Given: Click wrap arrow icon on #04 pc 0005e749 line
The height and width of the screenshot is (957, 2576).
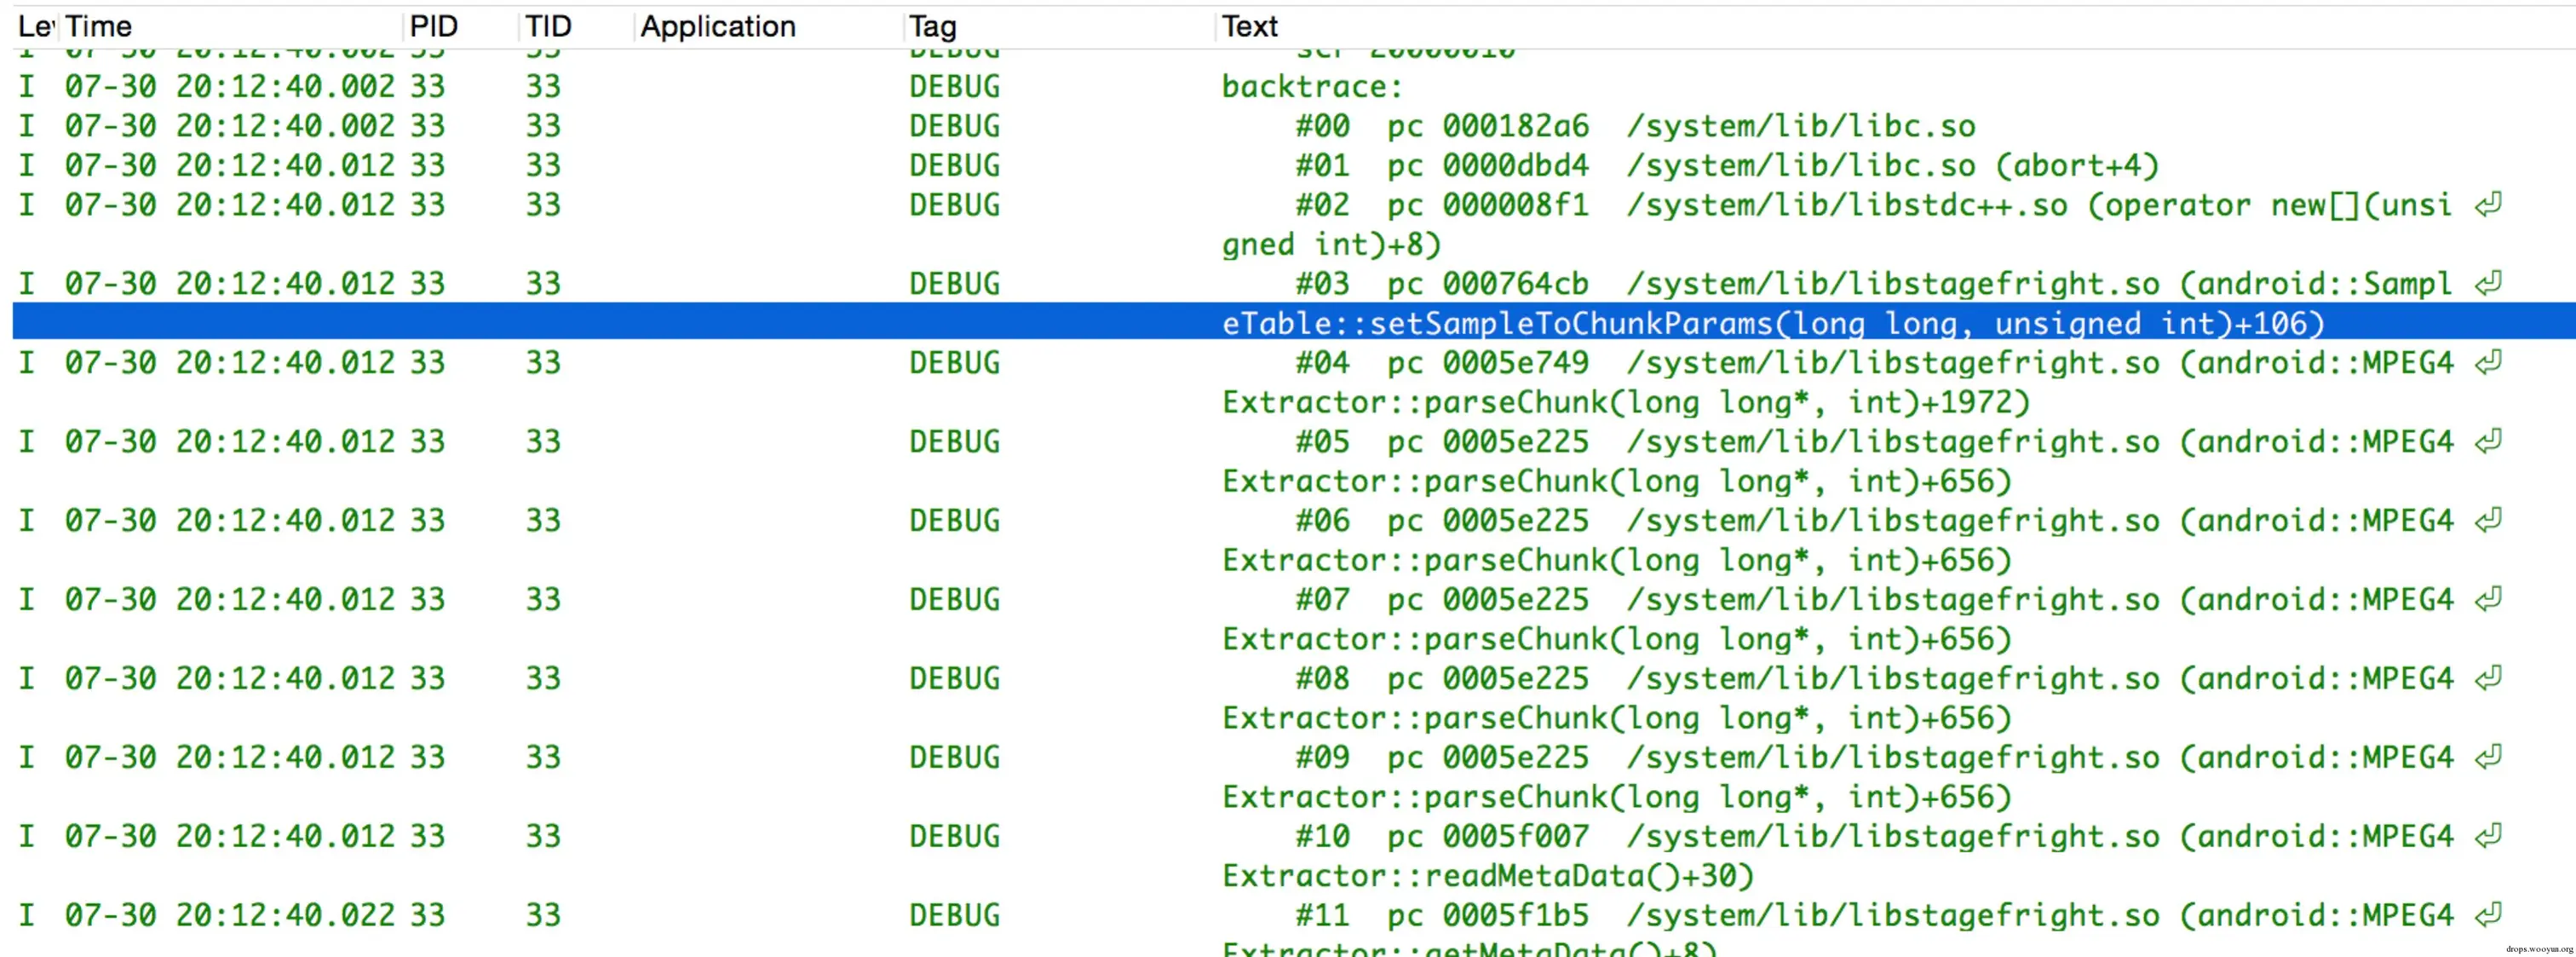Looking at the screenshot, I should [2488, 362].
